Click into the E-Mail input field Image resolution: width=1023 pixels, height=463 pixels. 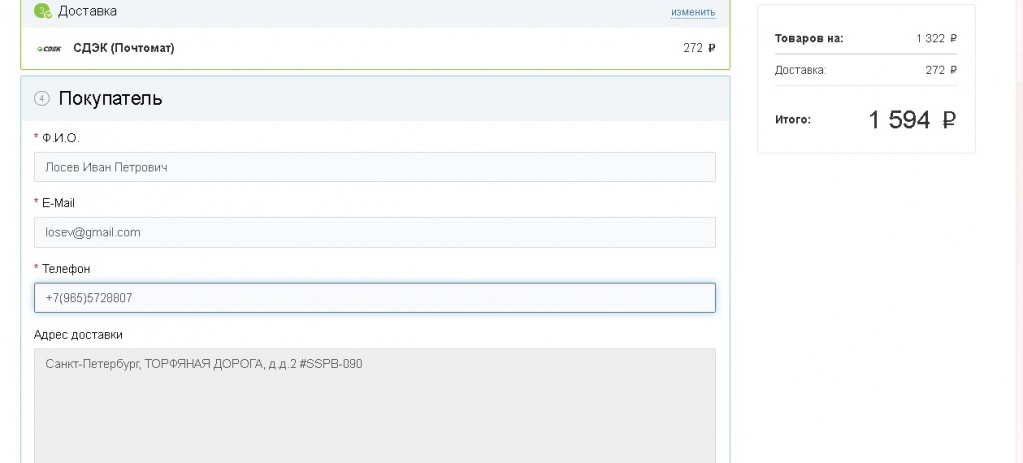374,232
